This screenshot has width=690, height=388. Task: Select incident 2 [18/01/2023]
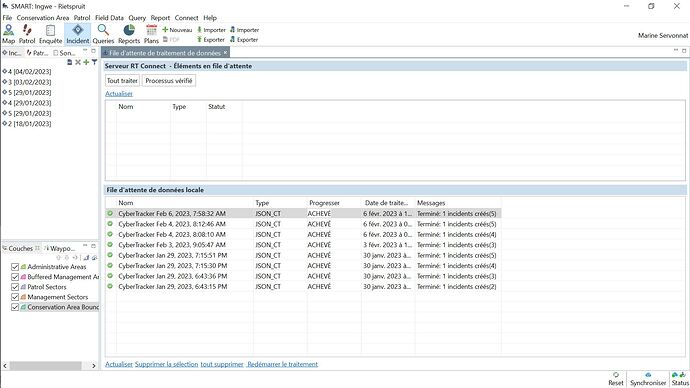[27, 124]
